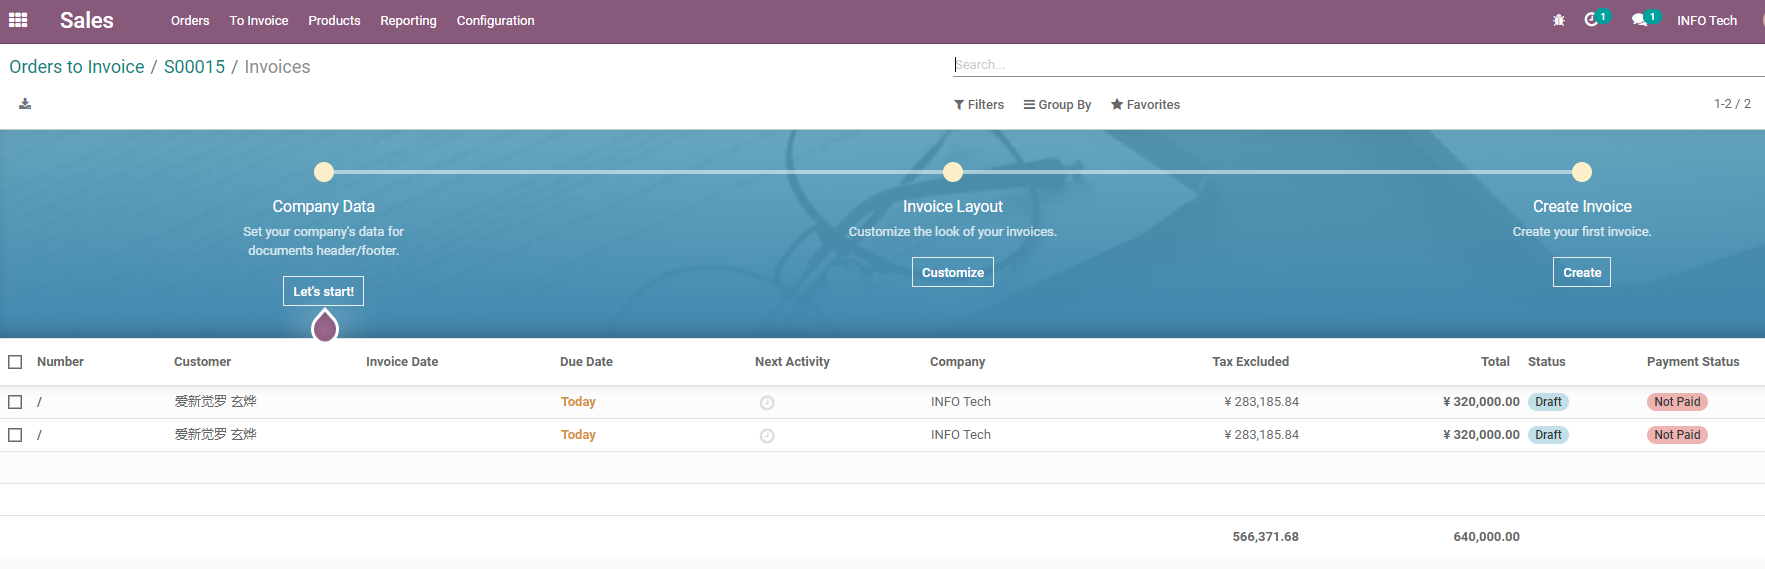Open the Configuration menu

click(495, 21)
